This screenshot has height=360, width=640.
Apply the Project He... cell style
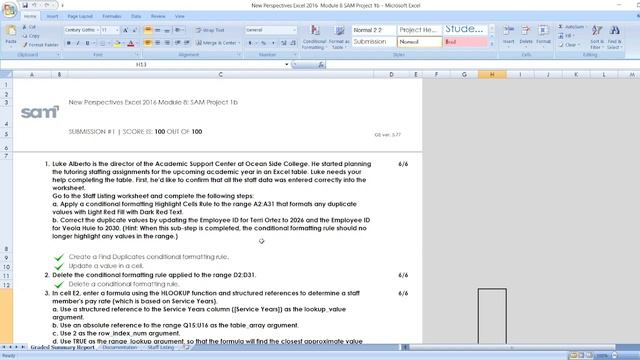point(420,30)
